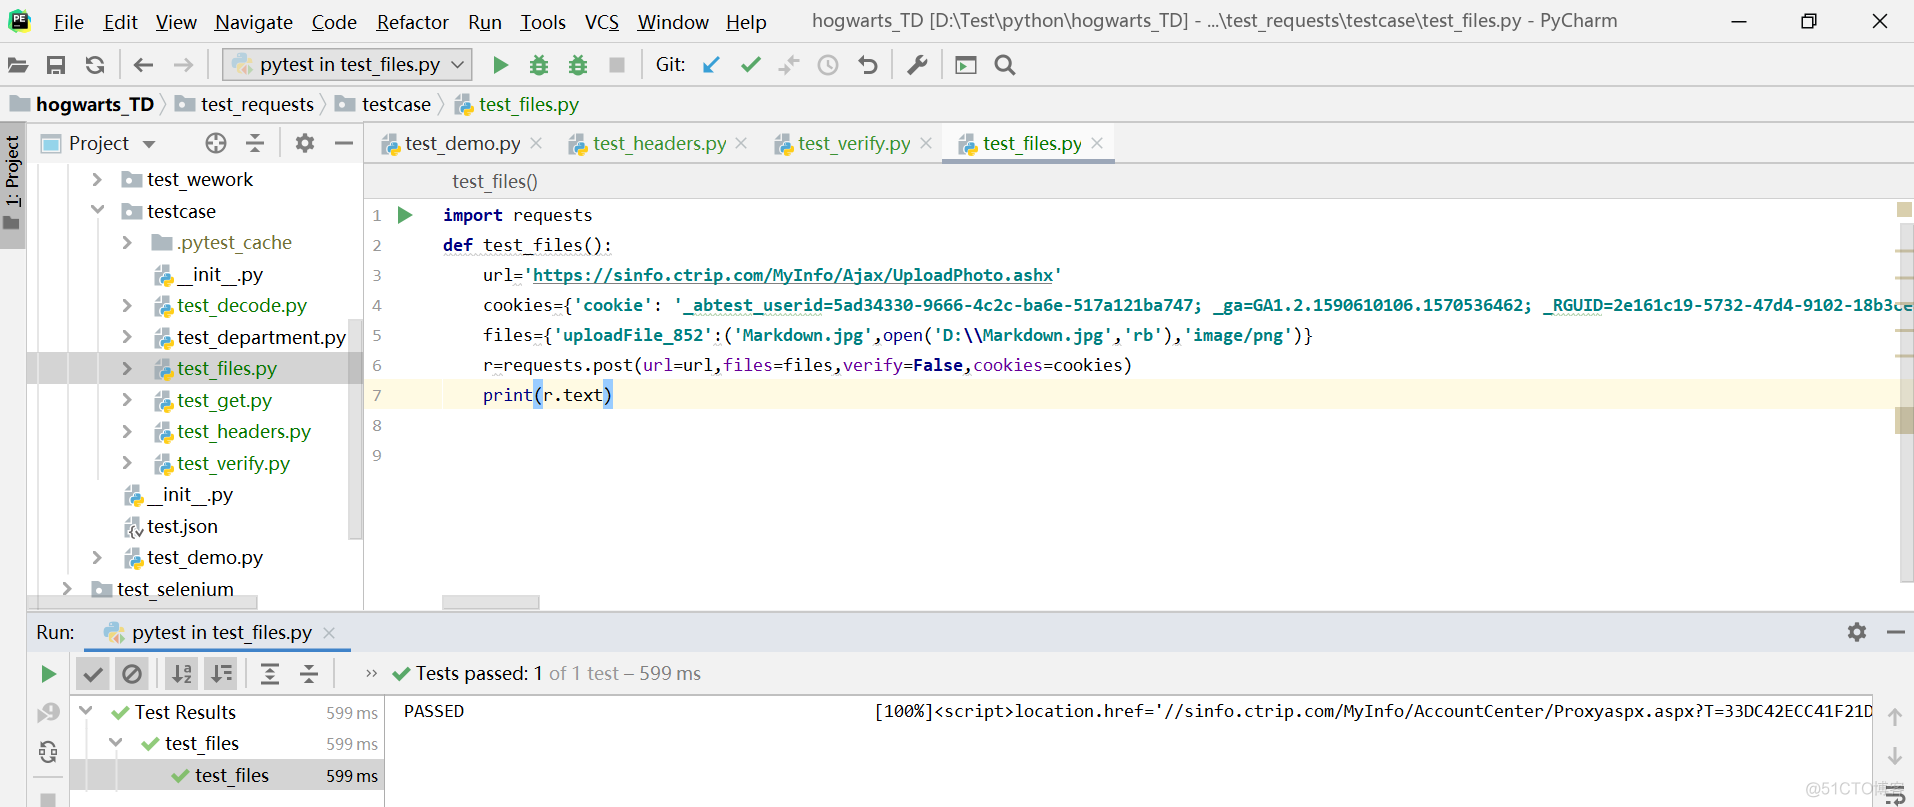The image size is (1914, 807).
Task: Revert changes with the undo arrow icon
Action: 868,65
